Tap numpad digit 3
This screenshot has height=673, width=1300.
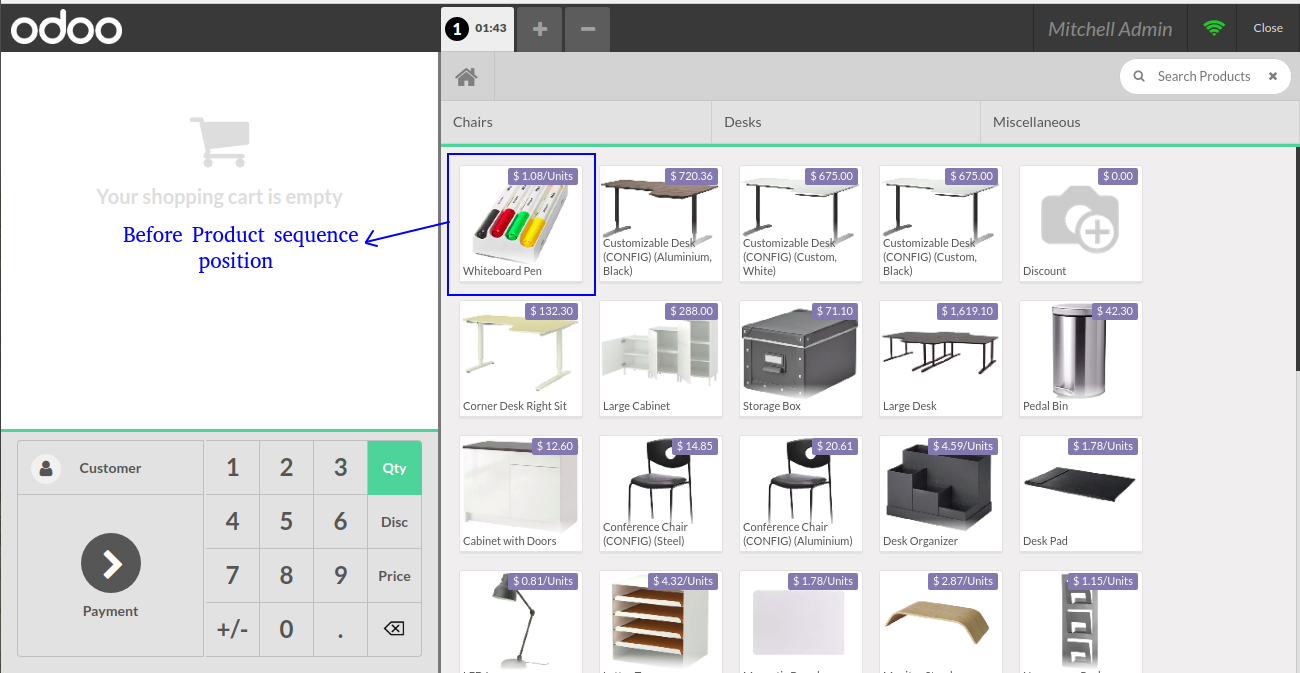340,468
